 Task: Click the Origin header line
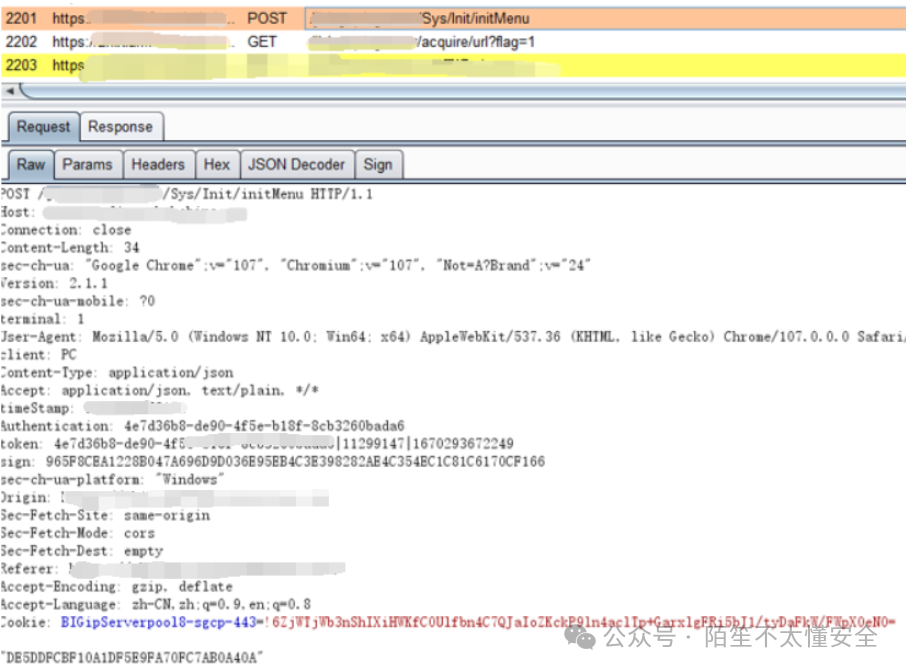(x=165, y=497)
